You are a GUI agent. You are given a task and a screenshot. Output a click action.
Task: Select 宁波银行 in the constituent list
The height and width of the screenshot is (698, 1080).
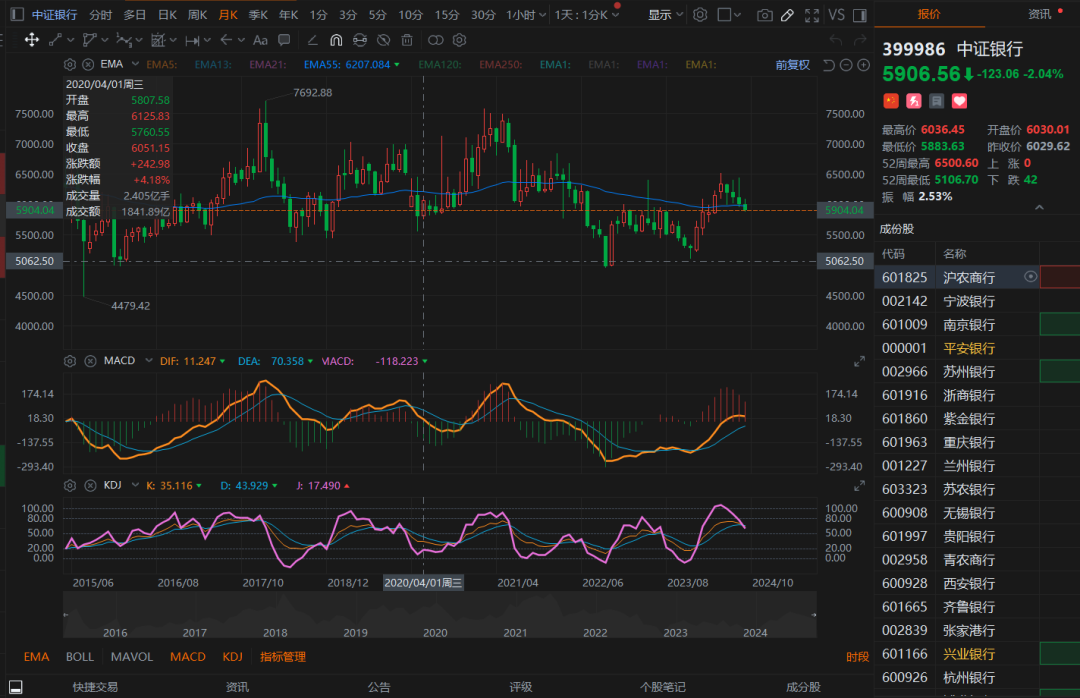click(968, 301)
